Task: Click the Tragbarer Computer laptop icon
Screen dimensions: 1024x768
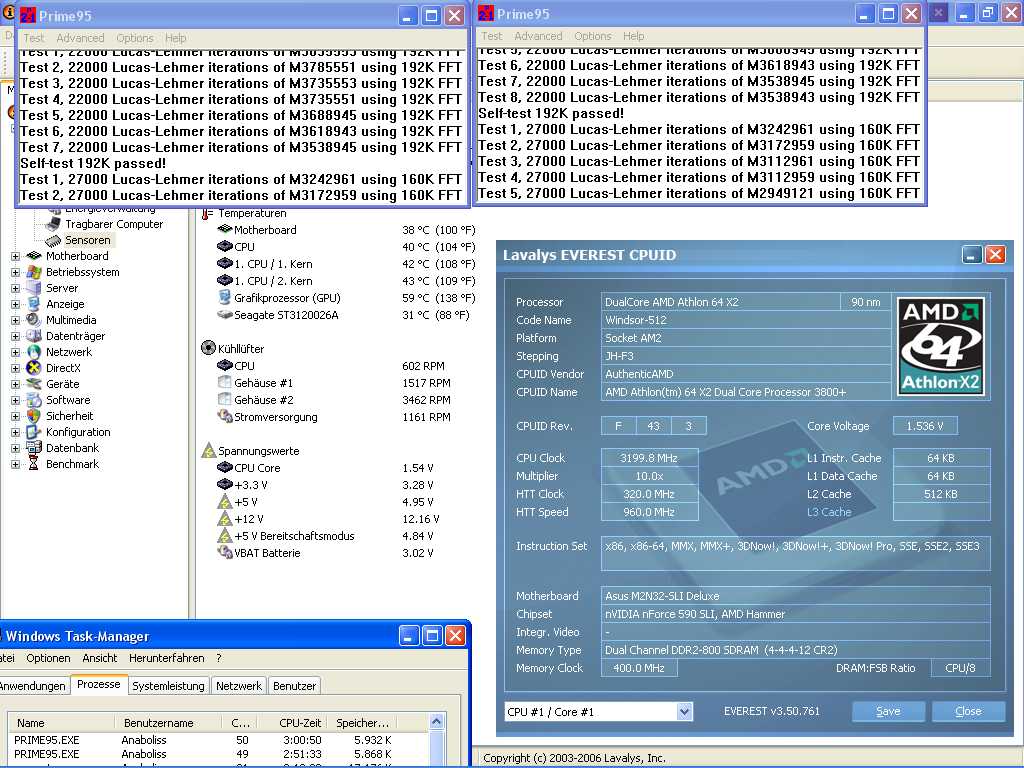Action: click(53, 224)
